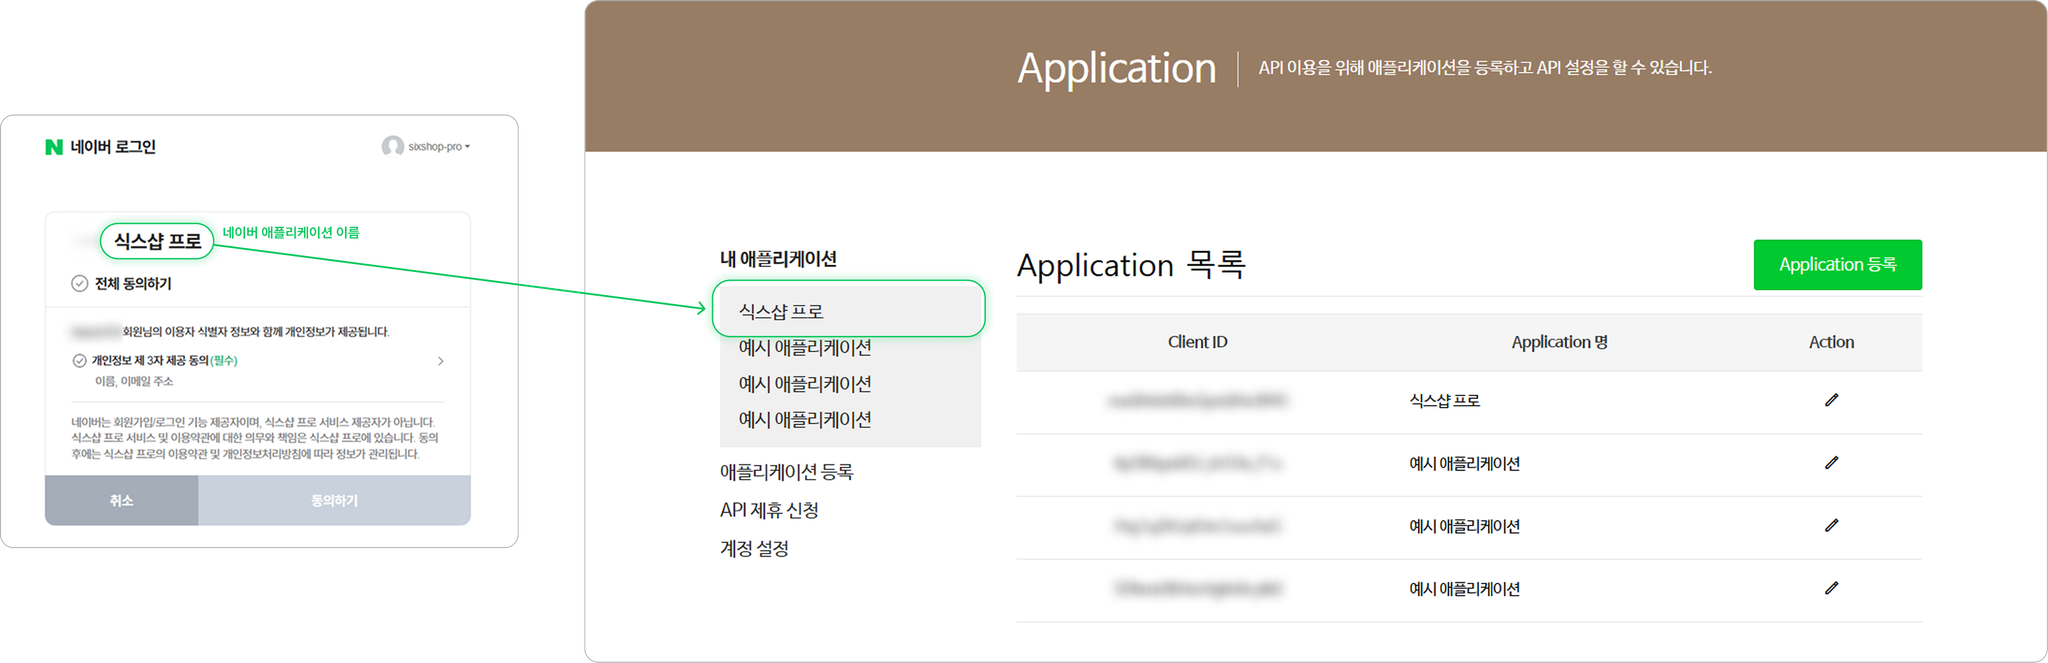Click the Application 목록 heading
This screenshot has height=663, width=2048.
click(1131, 265)
